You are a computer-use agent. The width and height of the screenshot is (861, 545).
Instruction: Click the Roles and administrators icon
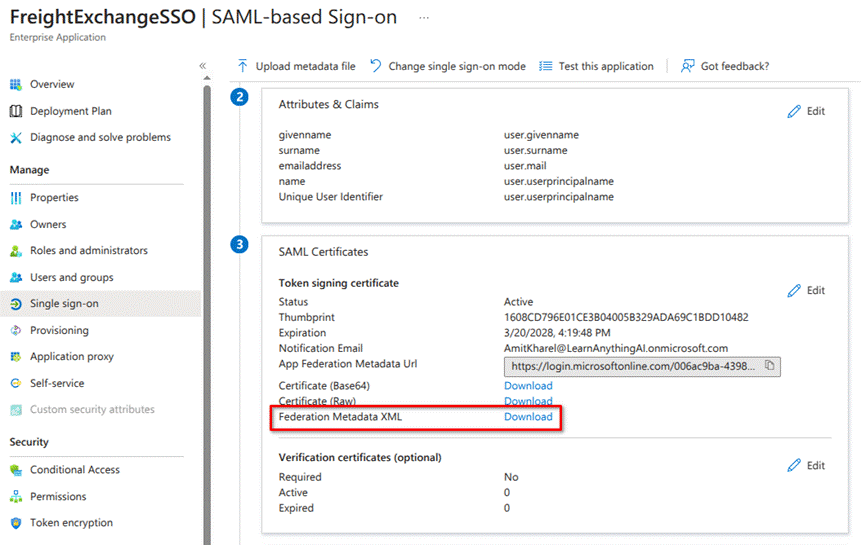click(16, 251)
